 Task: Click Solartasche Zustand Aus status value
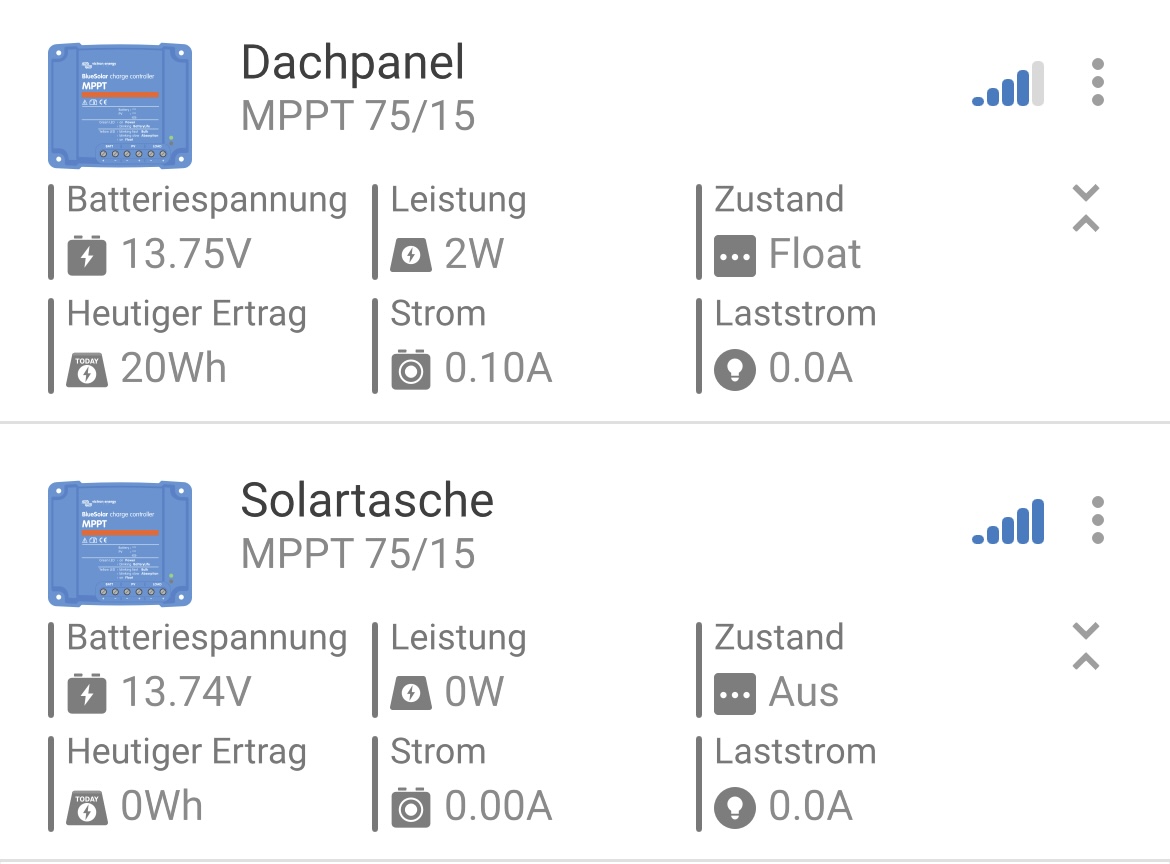click(x=803, y=693)
